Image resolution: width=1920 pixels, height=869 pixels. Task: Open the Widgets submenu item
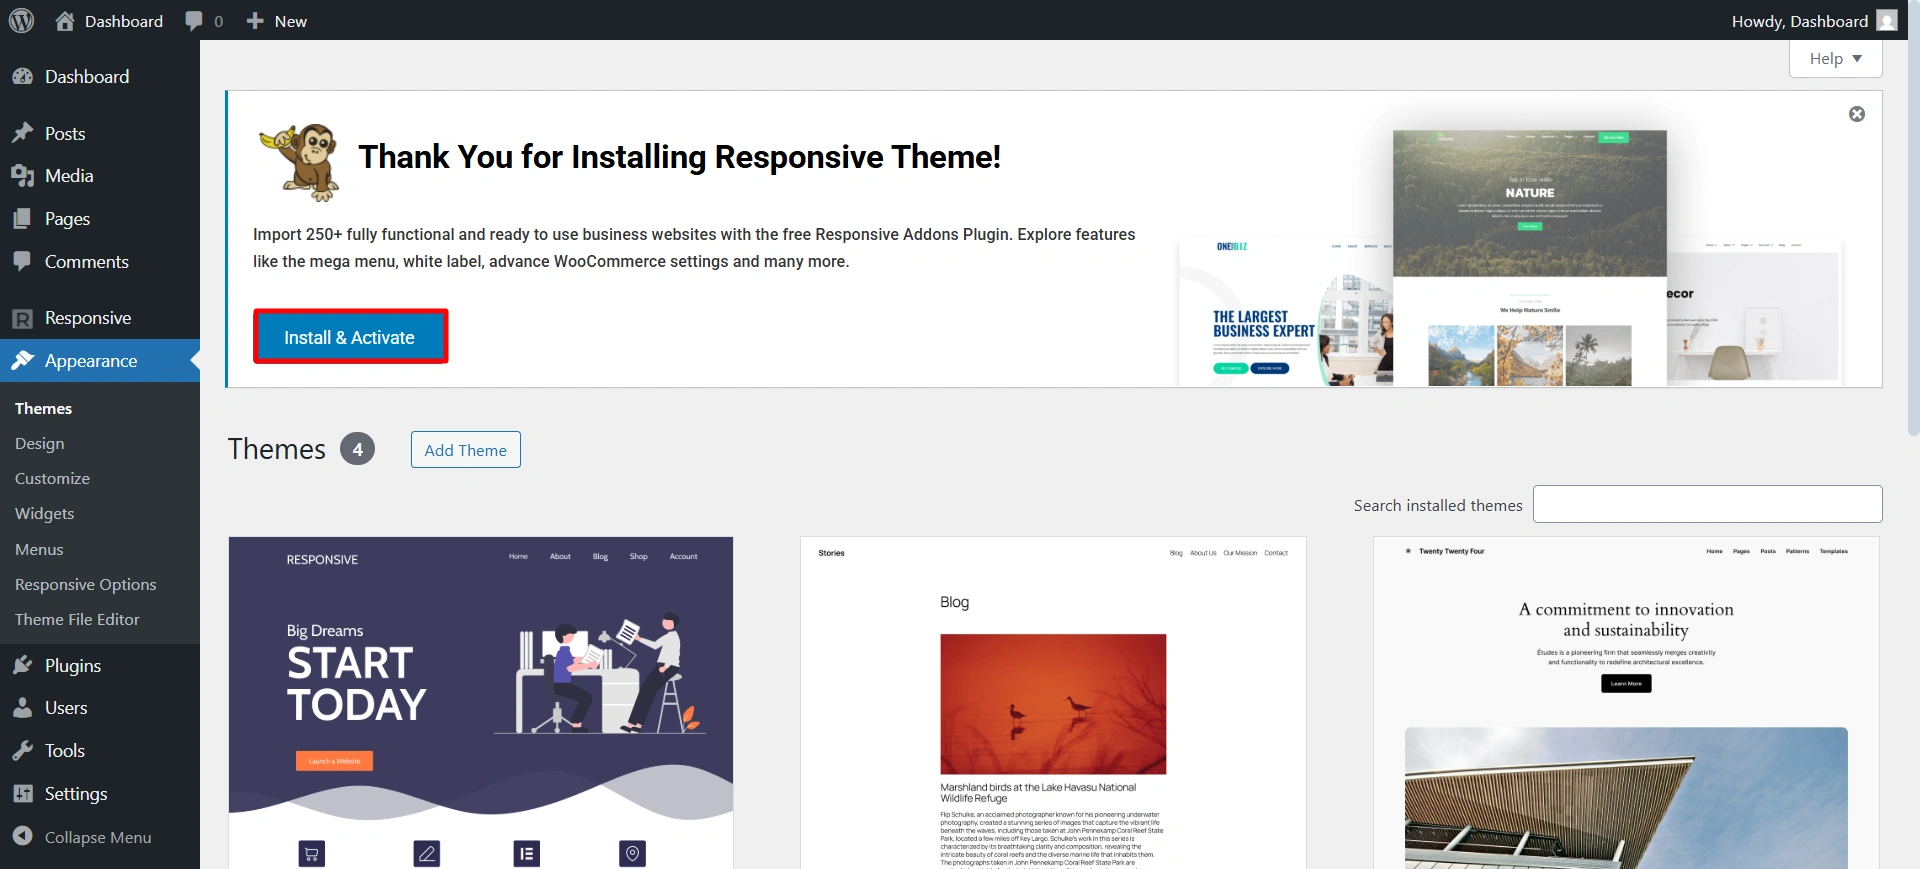[x=45, y=513]
